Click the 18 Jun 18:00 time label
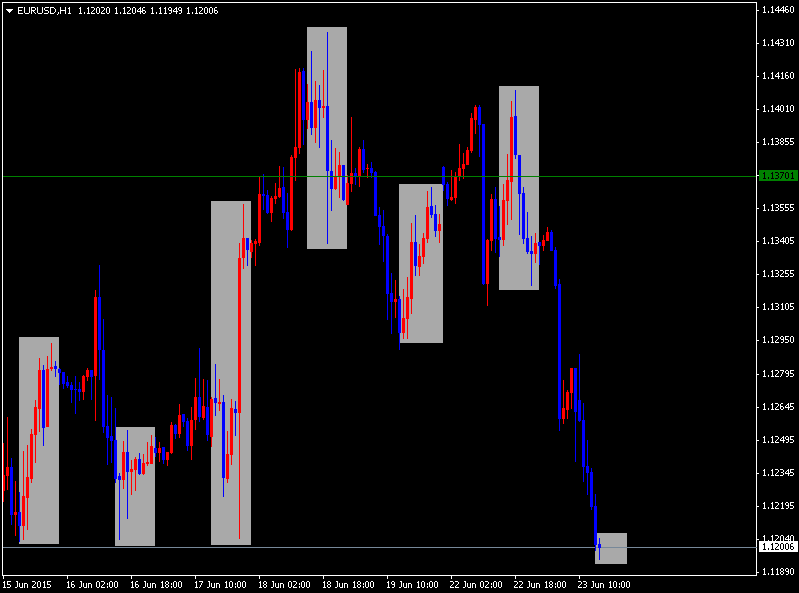The image size is (799, 593). pyautogui.click(x=348, y=584)
